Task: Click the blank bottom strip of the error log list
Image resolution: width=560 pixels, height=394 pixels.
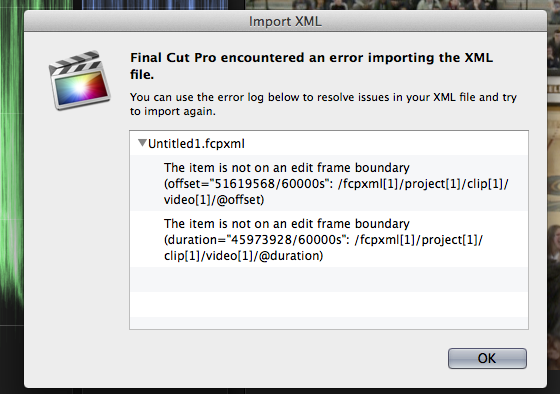Action: [329, 323]
